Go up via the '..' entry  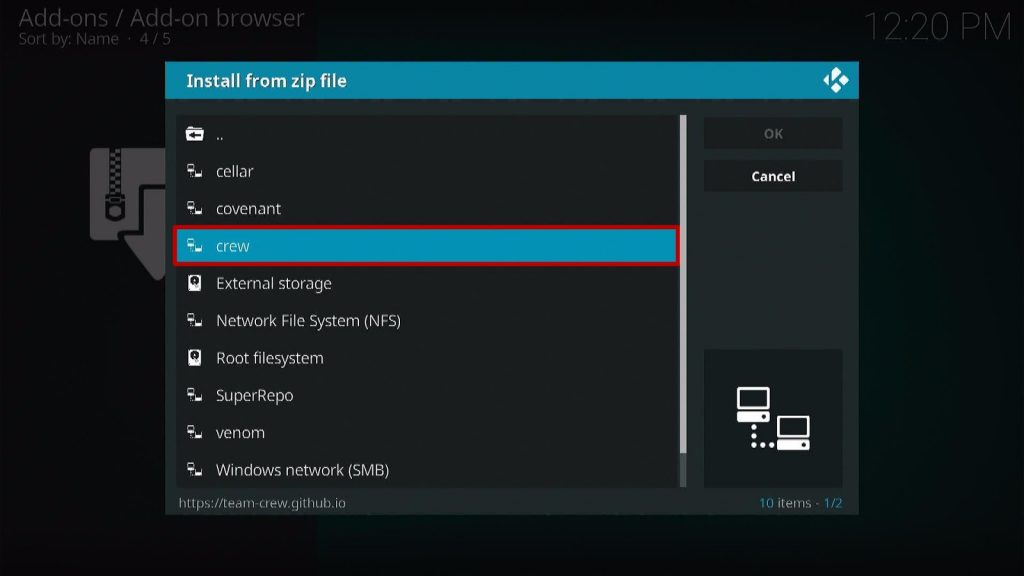point(427,134)
